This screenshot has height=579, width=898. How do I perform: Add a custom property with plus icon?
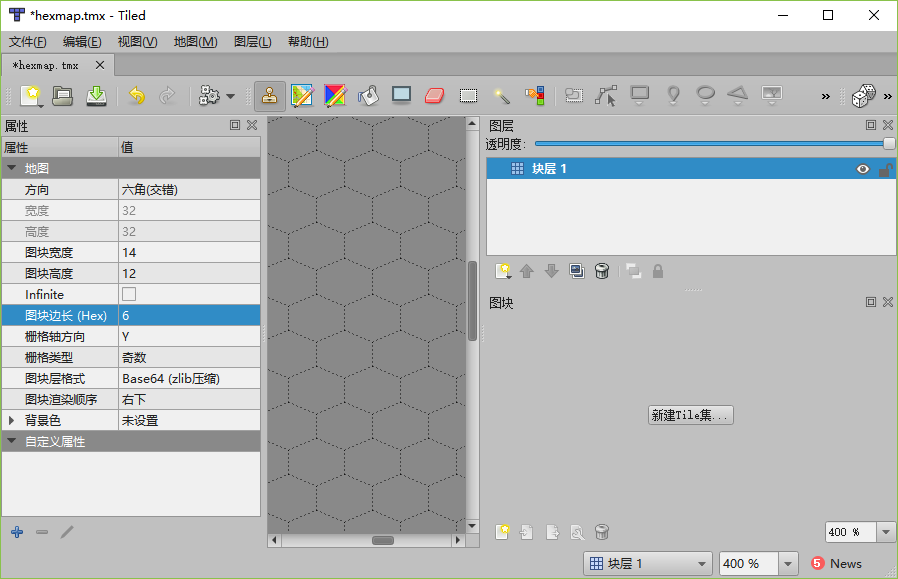[x=17, y=532]
